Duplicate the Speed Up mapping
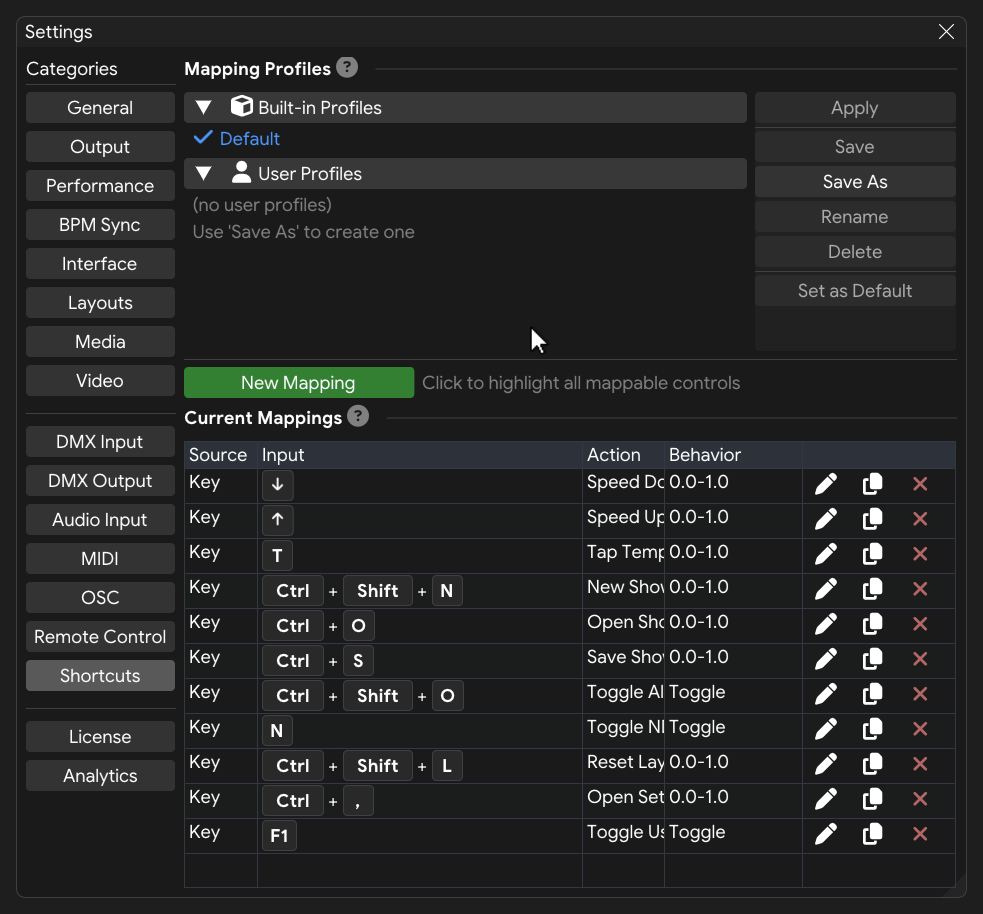The image size is (983, 914). (873, 519)
